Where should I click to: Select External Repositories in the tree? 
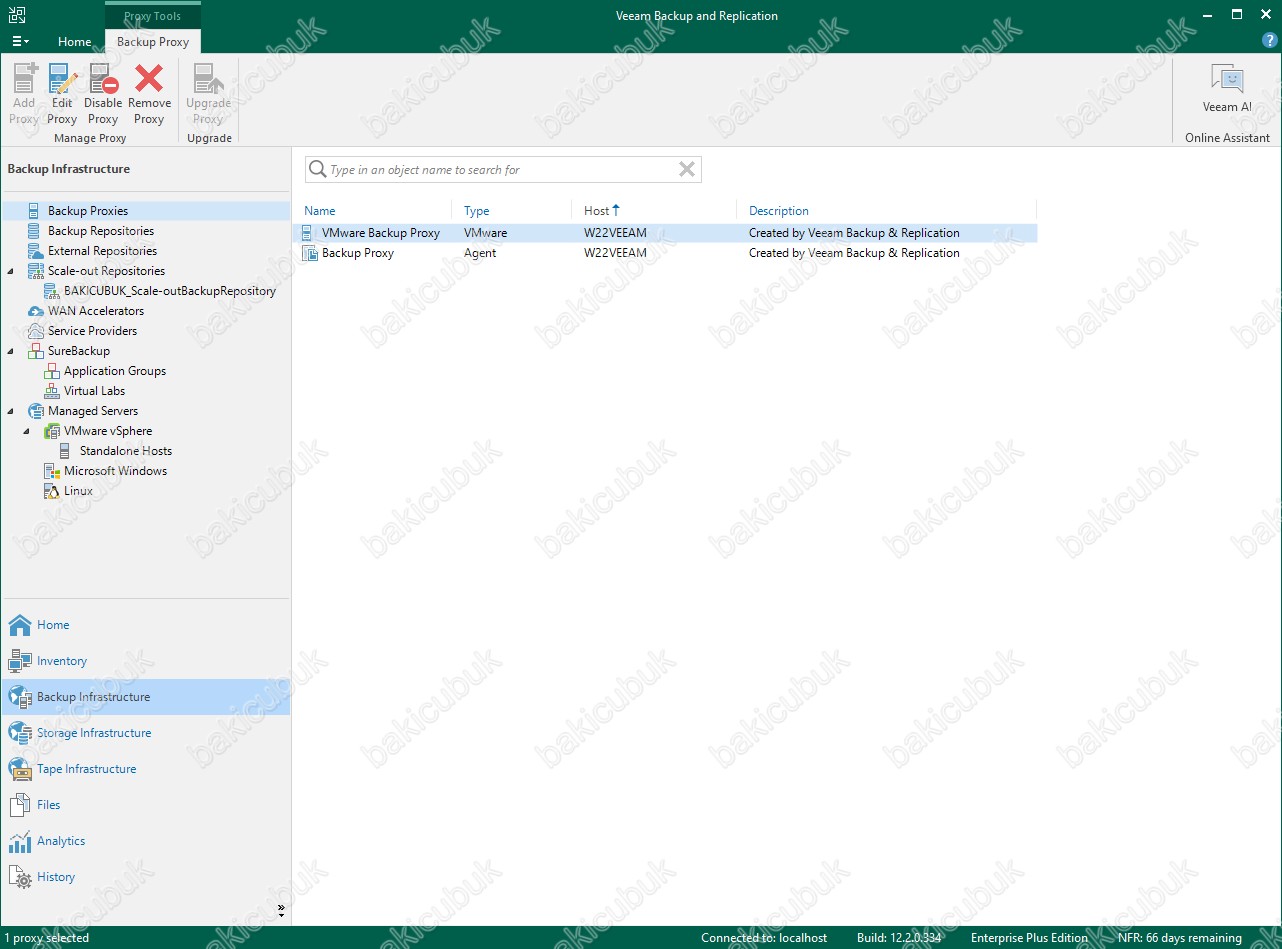pyautogui.click(x=102, y=251)
